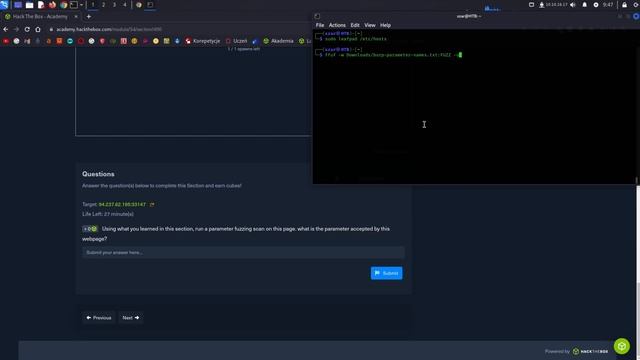Go to the Previous section
640x360 pixels.
[x=99, y=318]
